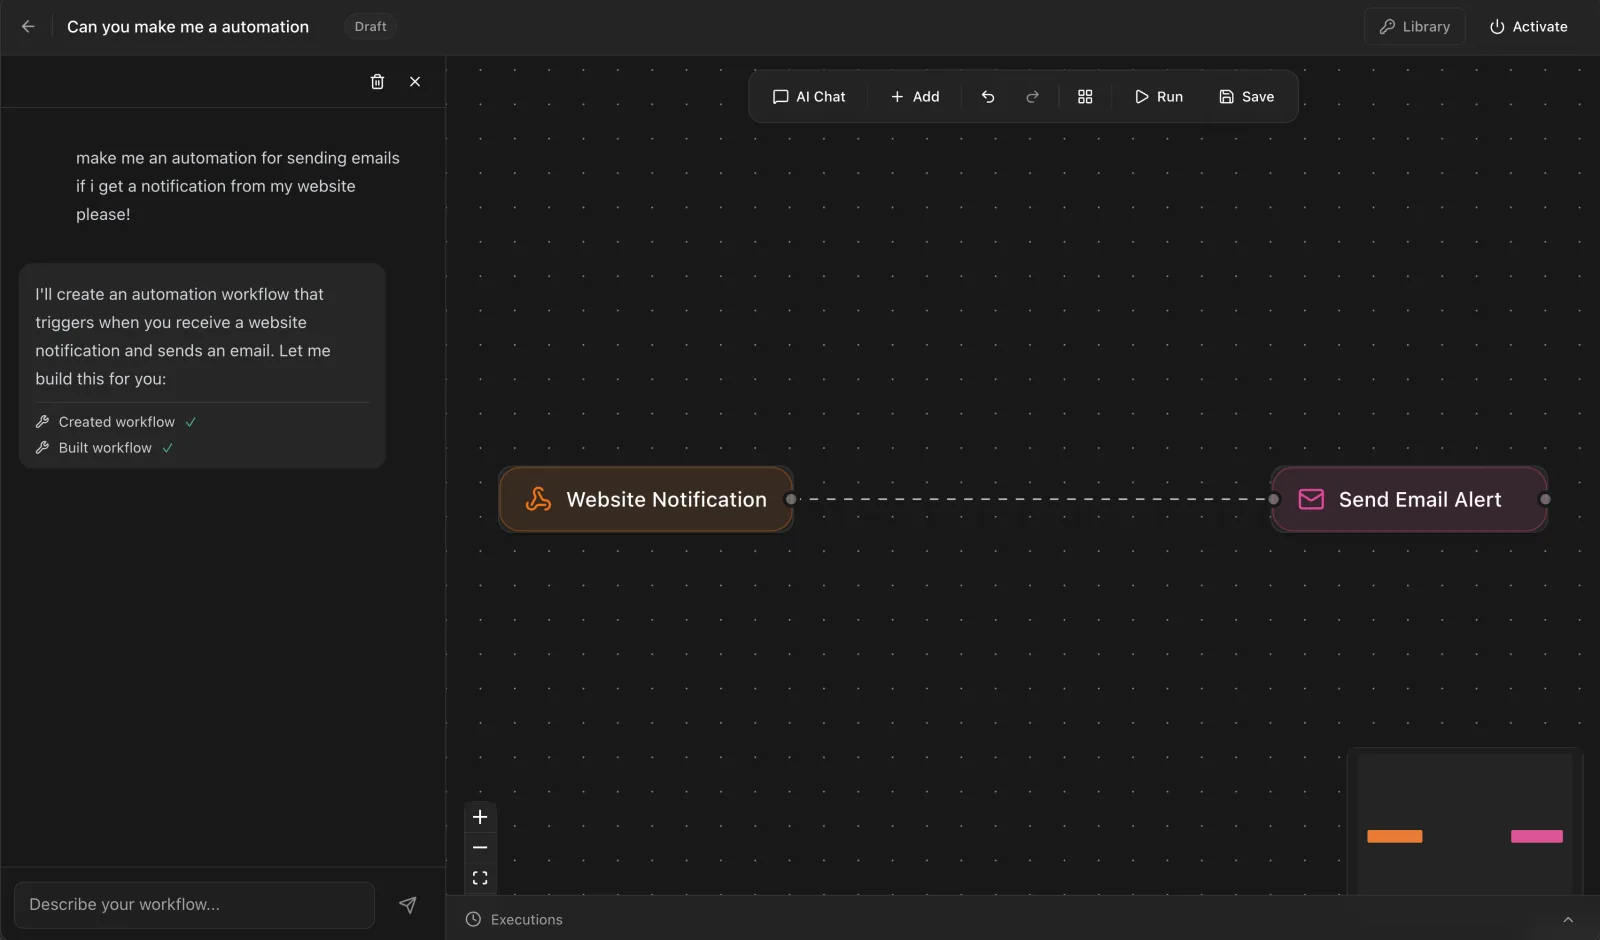1600x940 pixels.
Task: Activate the workflow
Action: [1528, 27]
